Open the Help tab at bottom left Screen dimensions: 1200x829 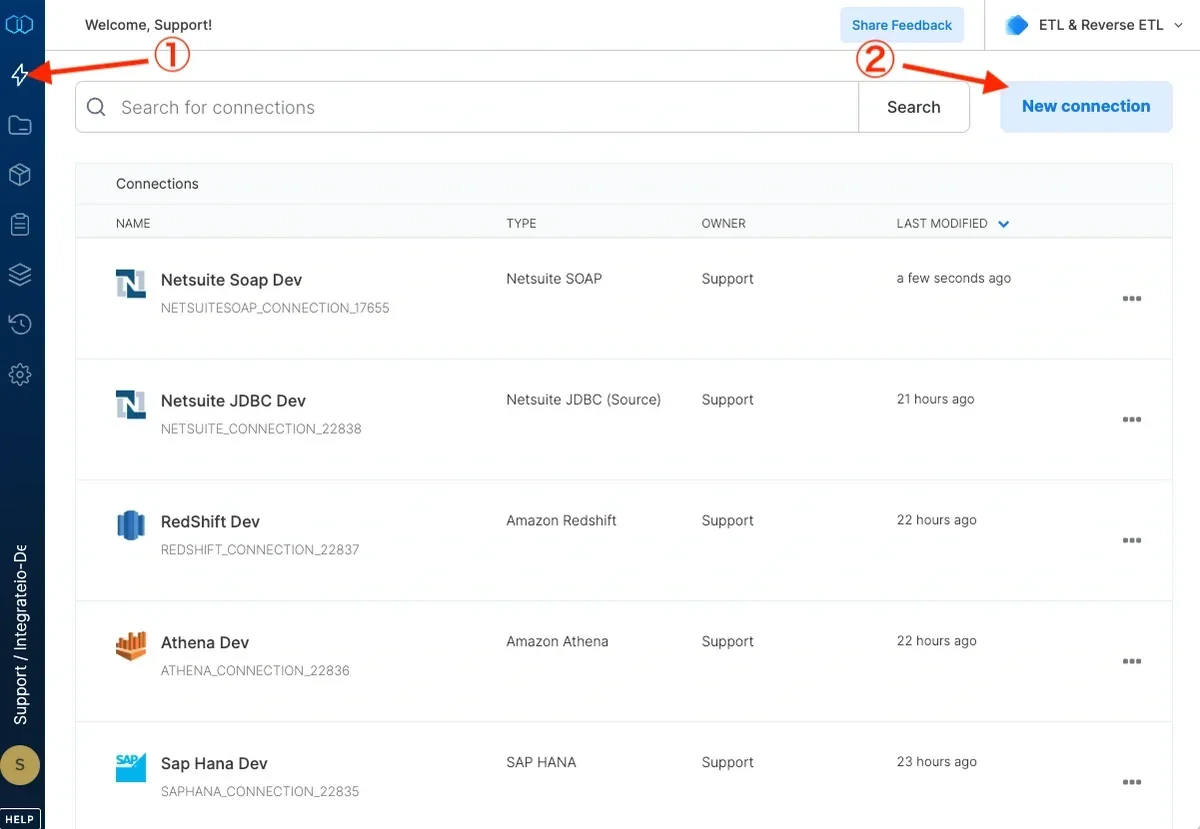20,818
